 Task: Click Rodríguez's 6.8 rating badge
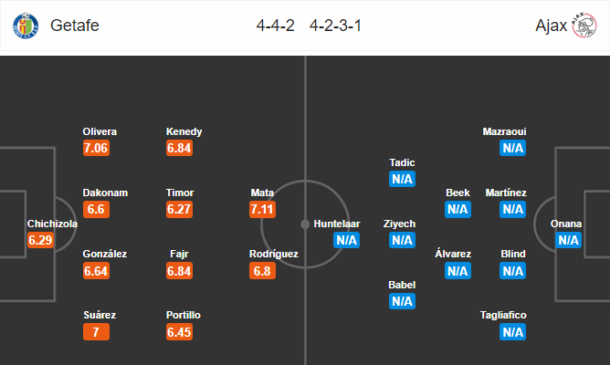pyautogui.click(x=263, y=271)
